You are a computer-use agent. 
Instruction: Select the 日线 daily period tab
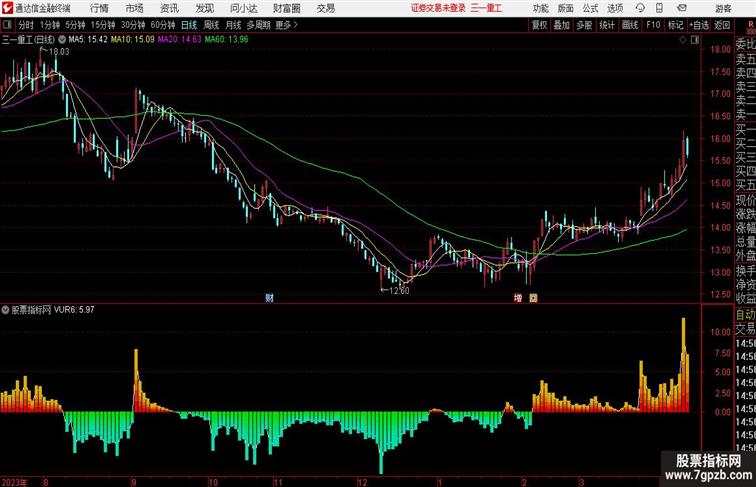tap(189, 25)
